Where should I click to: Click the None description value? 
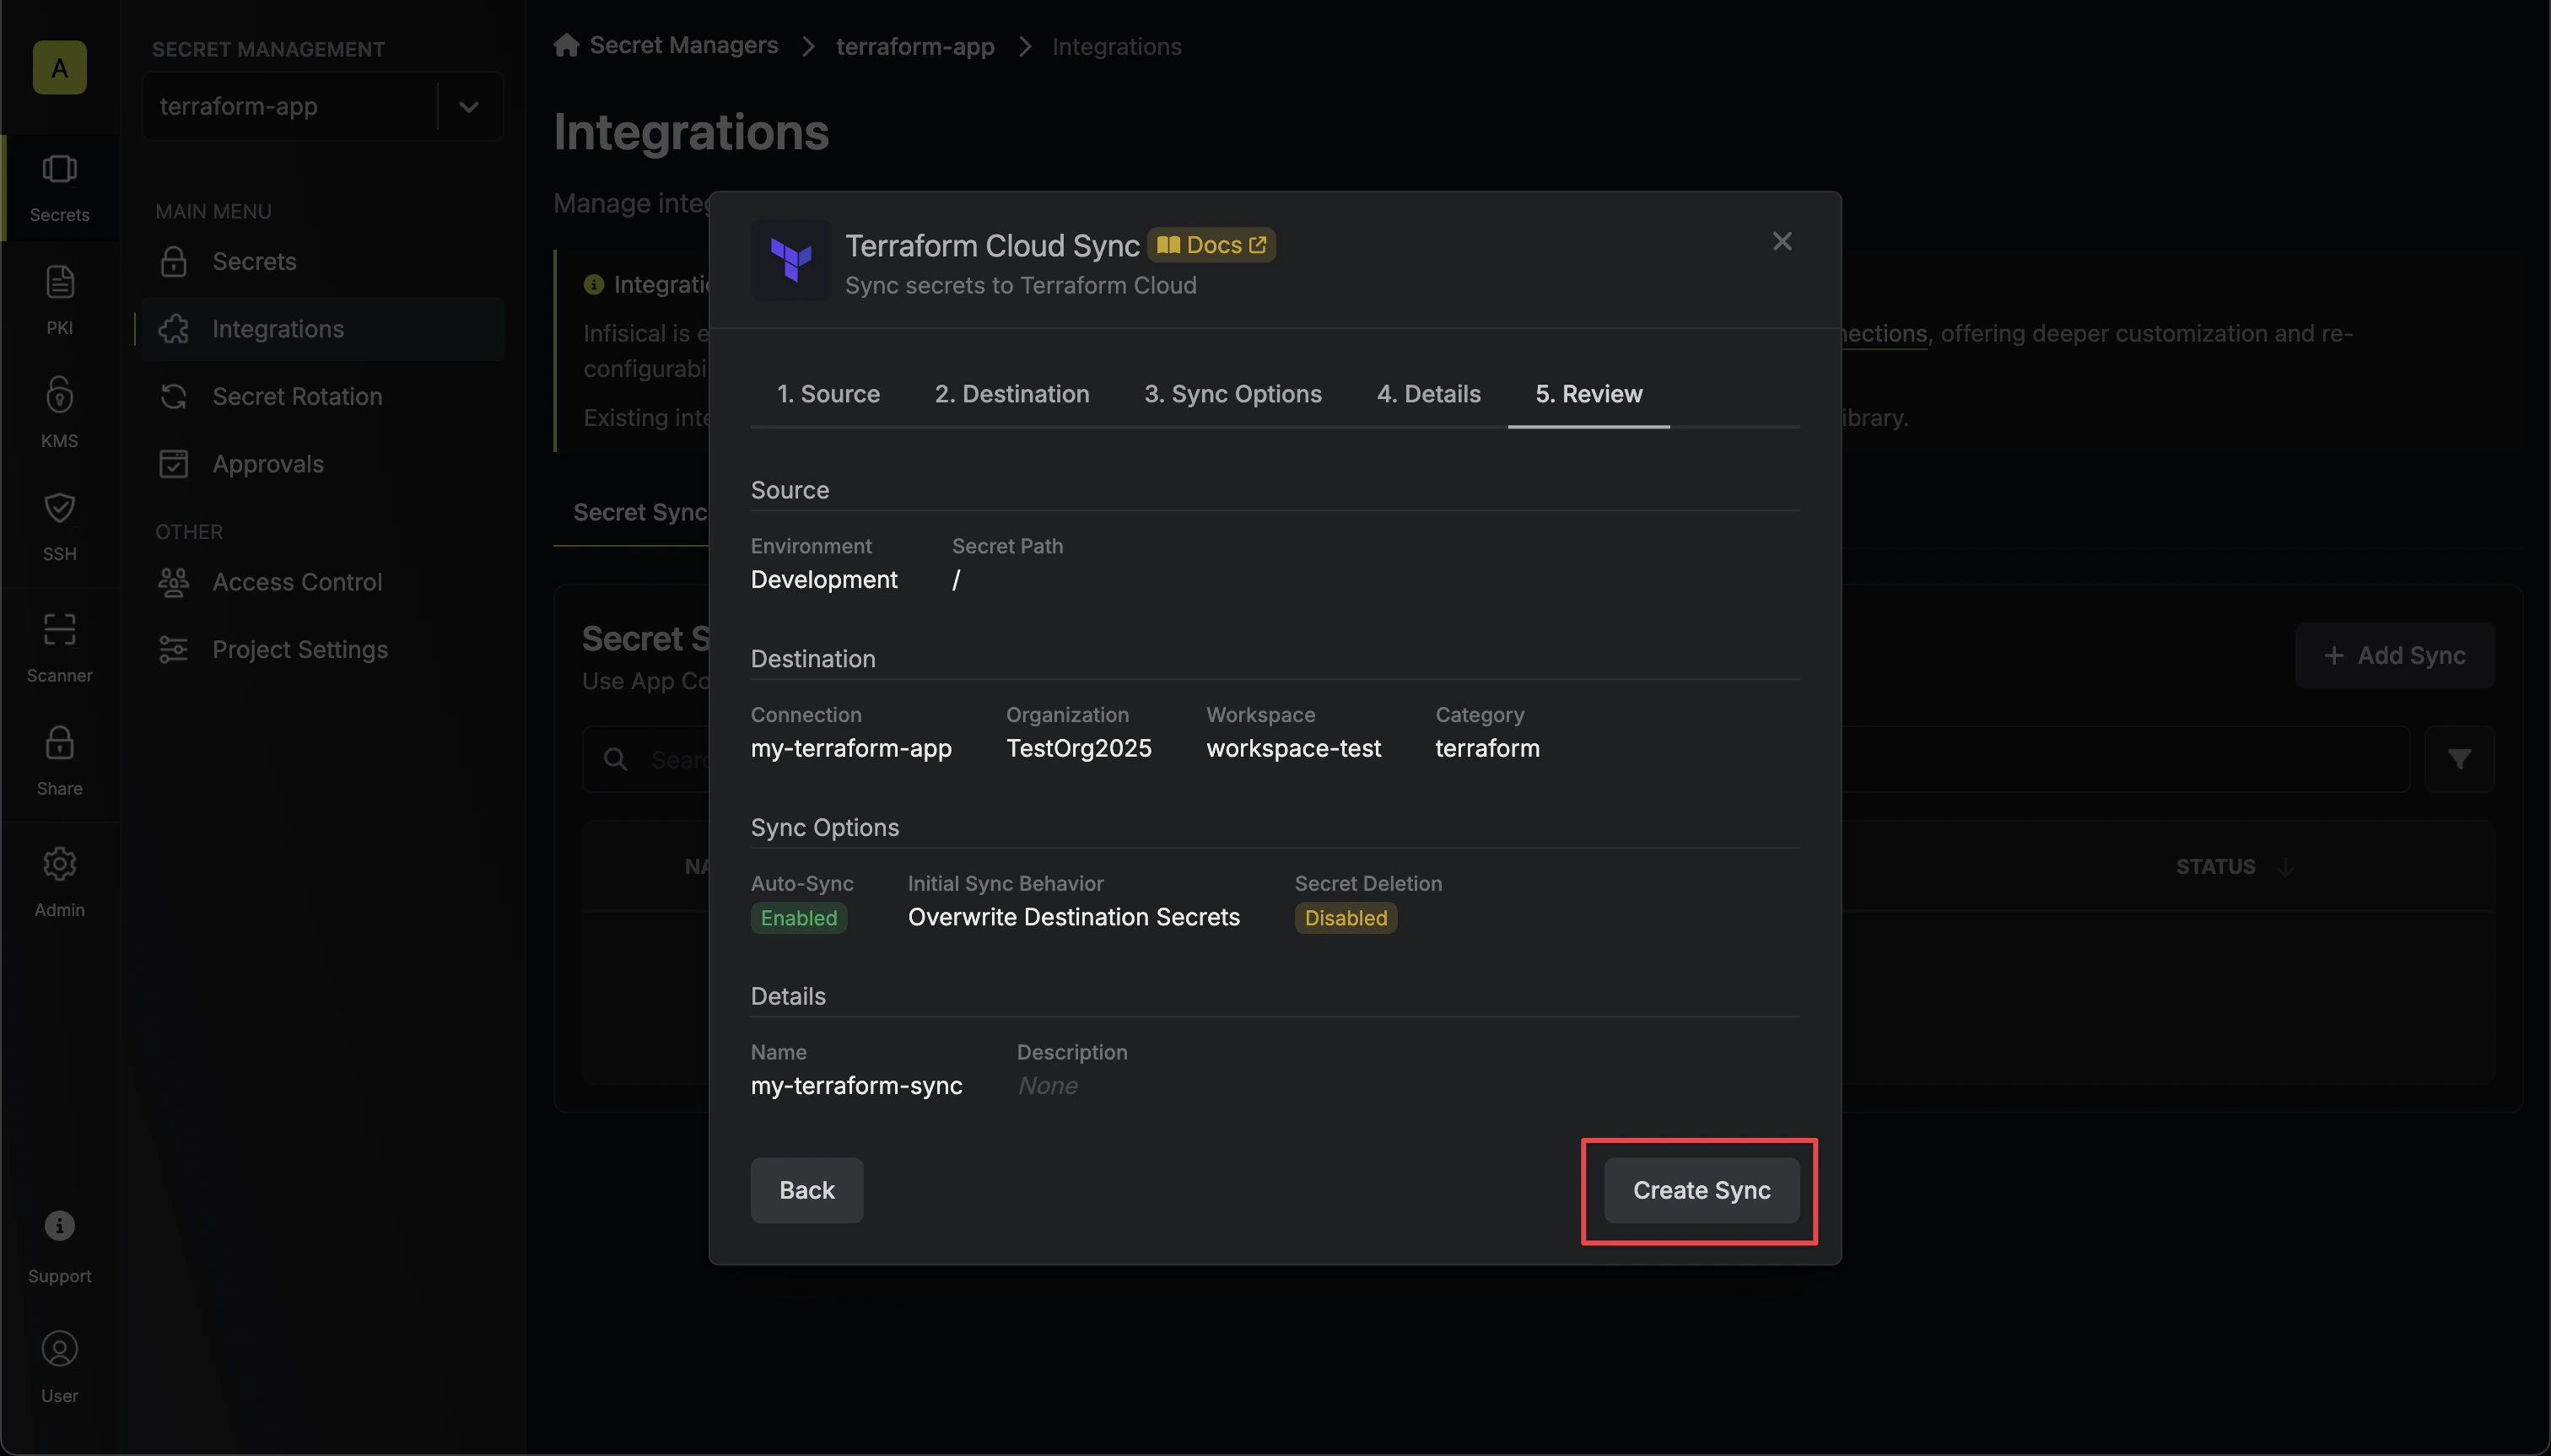coord(1047,1086)
